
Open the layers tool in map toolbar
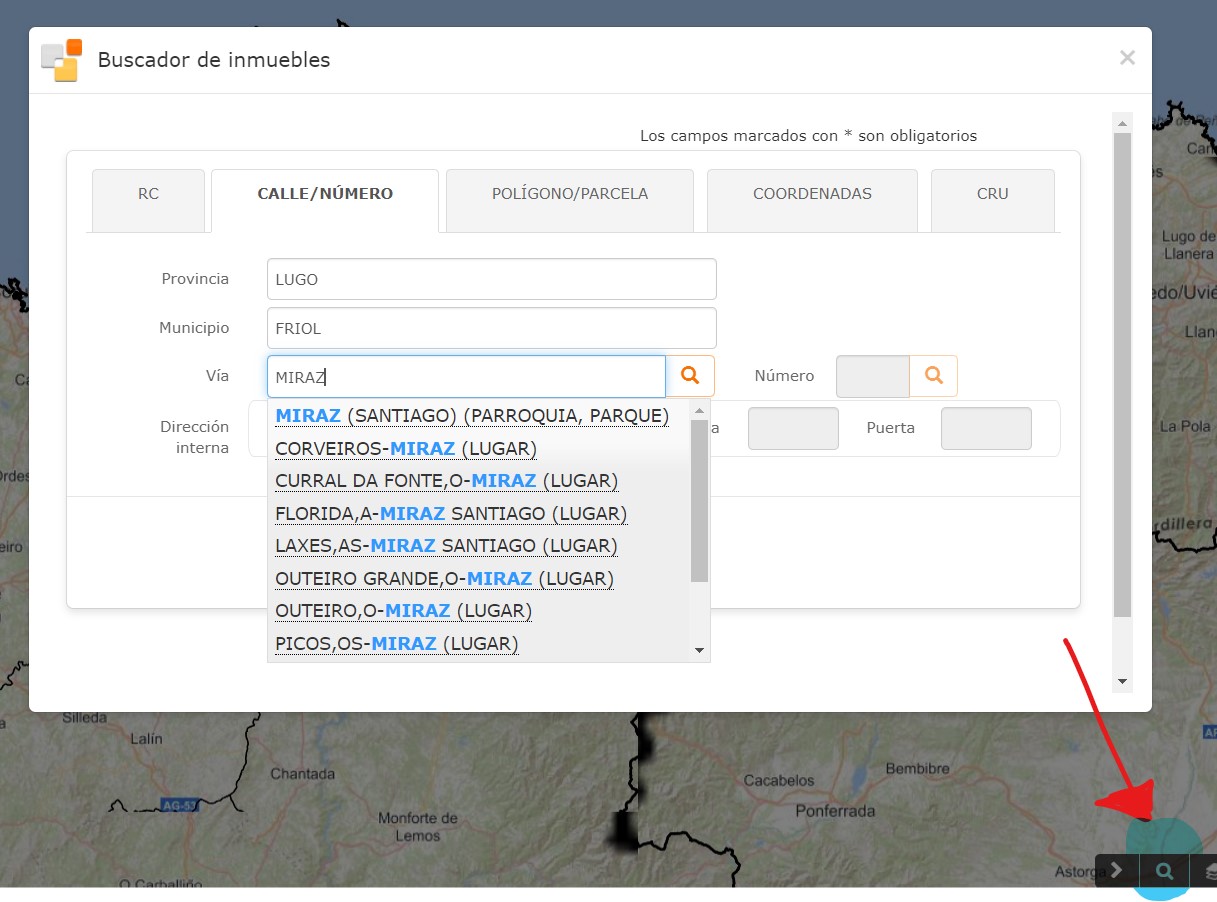[x=1208, y=870]
